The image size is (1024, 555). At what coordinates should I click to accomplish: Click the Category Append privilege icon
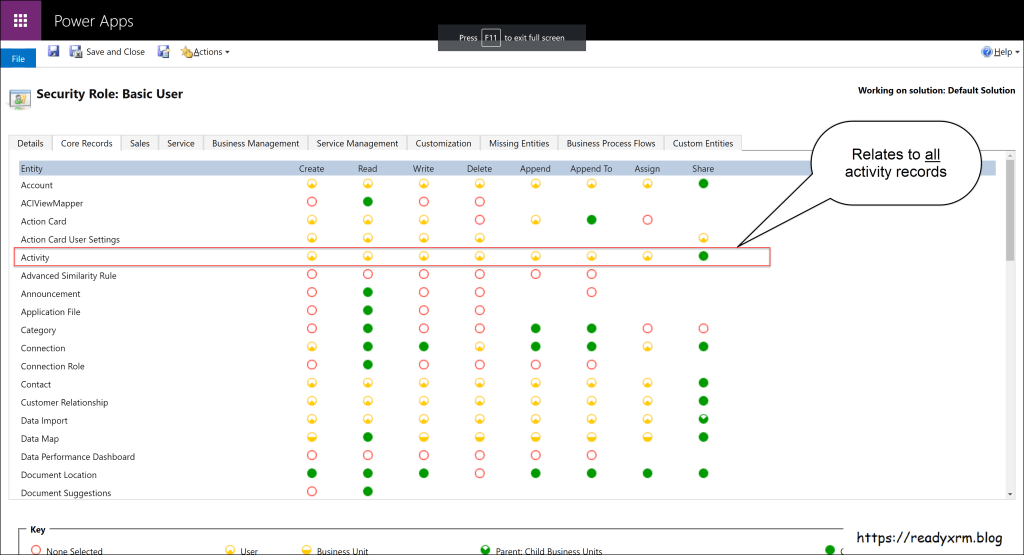click(535, 329)
